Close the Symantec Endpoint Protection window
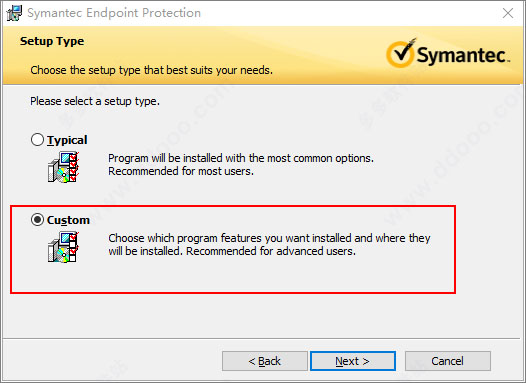Screen dimensions: 526x383 [x=508, y=13]
